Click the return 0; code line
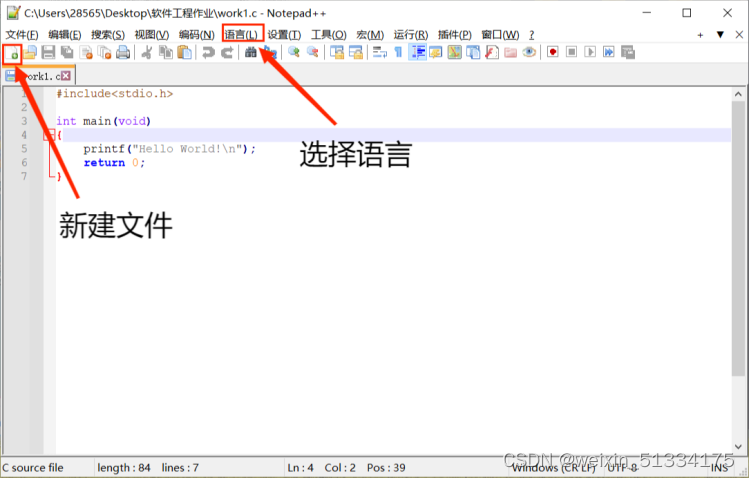The height and width of the screenshot is (479, 750). 114,163
